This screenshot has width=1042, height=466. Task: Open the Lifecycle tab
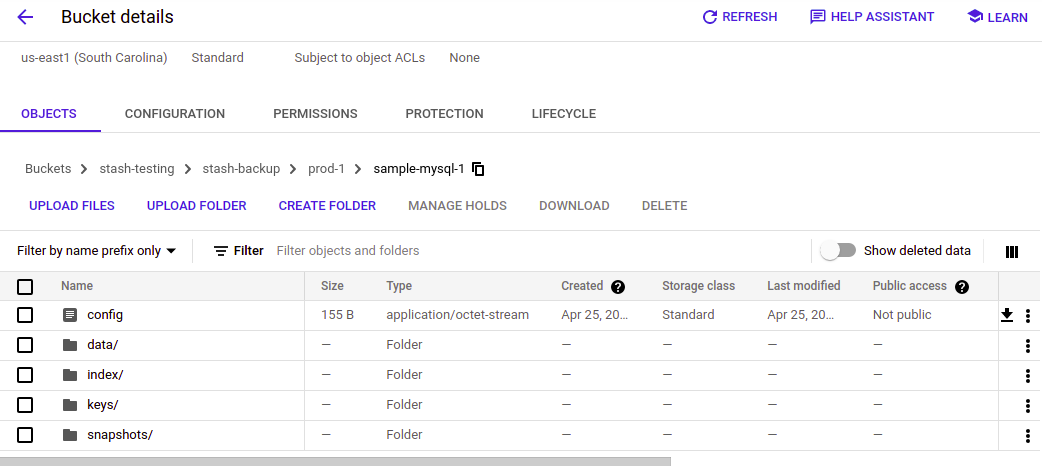tap(563, 114)
